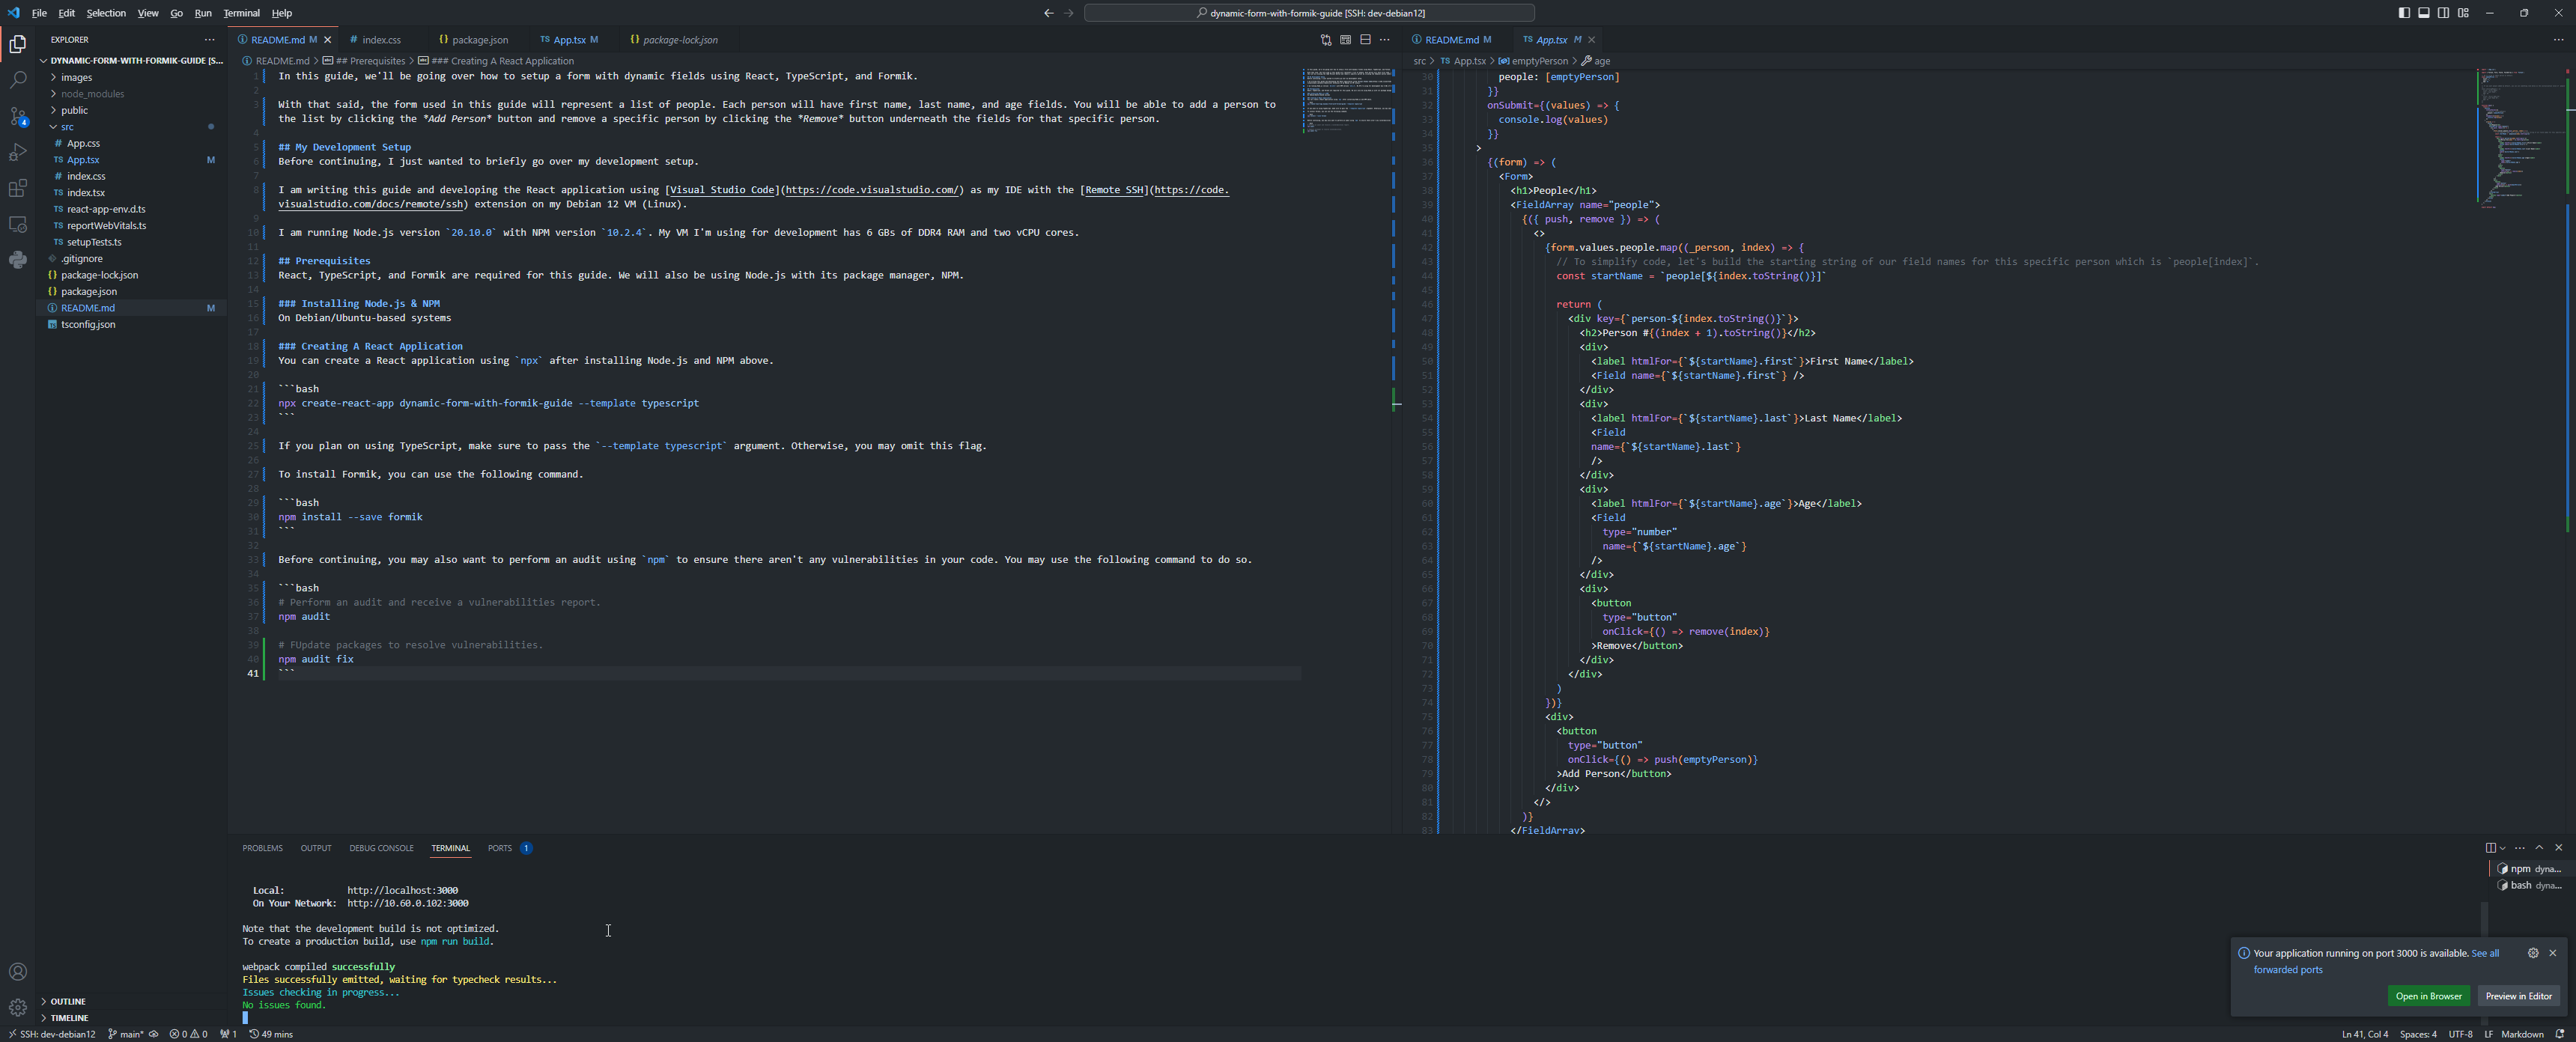Click Open Changes icon in left editor toolbar
The width and height of the screenshot is (2576, 1042).
pos(1326,40)
